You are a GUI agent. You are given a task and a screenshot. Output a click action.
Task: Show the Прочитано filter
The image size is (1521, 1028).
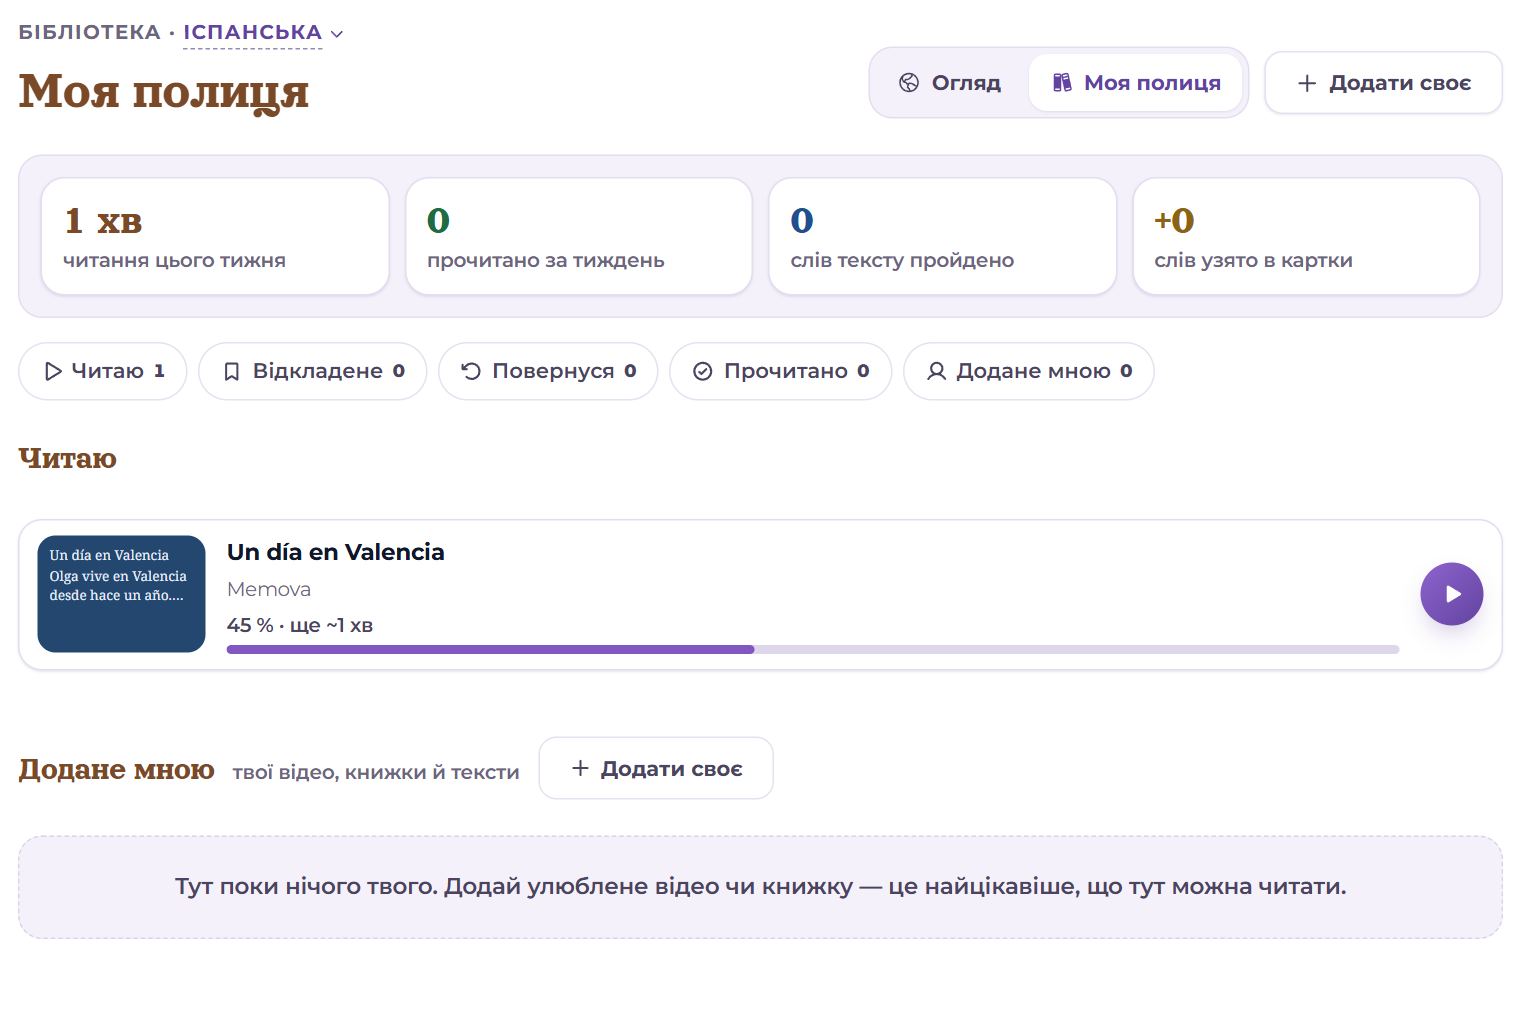tap(781, 371)
